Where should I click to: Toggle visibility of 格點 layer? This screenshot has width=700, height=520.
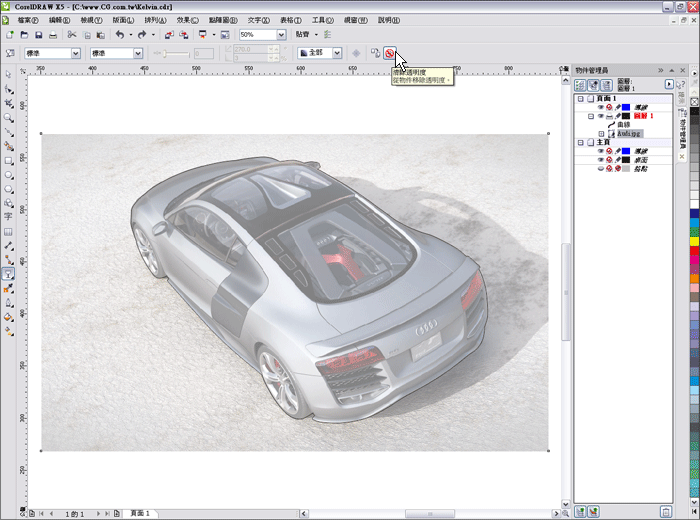click(x=600, y=168)
